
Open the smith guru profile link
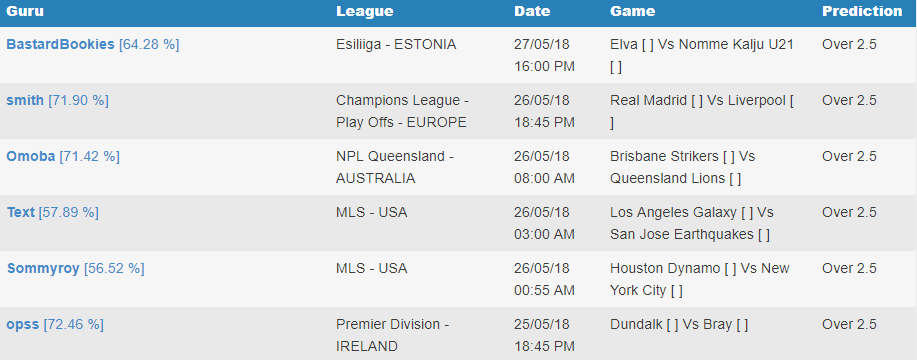click(x=25, y=101)
